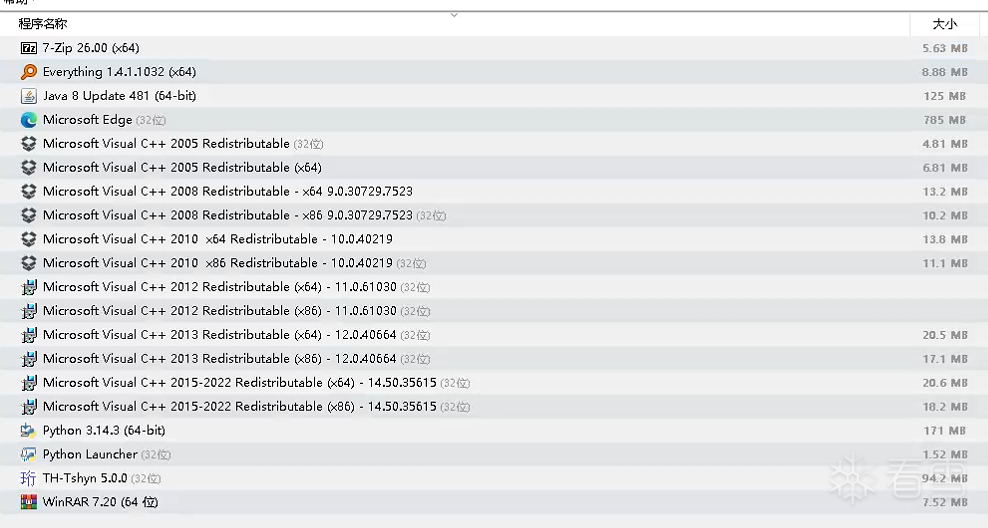Click the Python 3.14.3 icon
Viewport: 988px width, 528px height.
[x=29, y=430]
